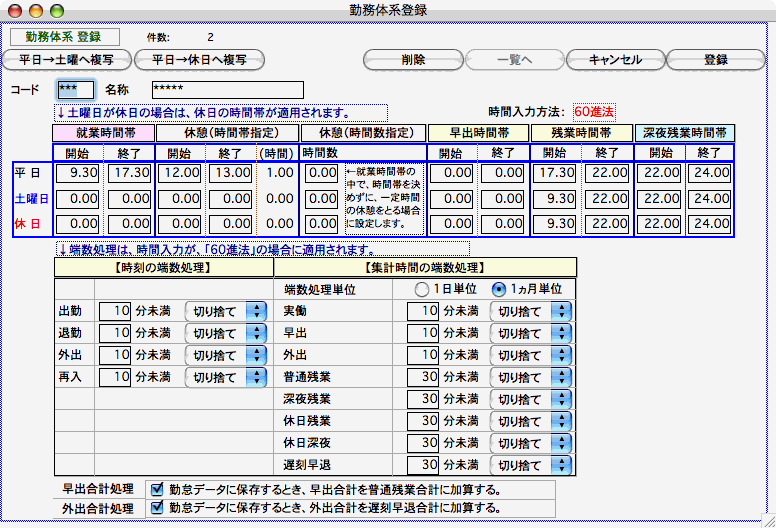
Task: Click 【集計時間の端数処理】 header
Action: [x=425, y=268]
